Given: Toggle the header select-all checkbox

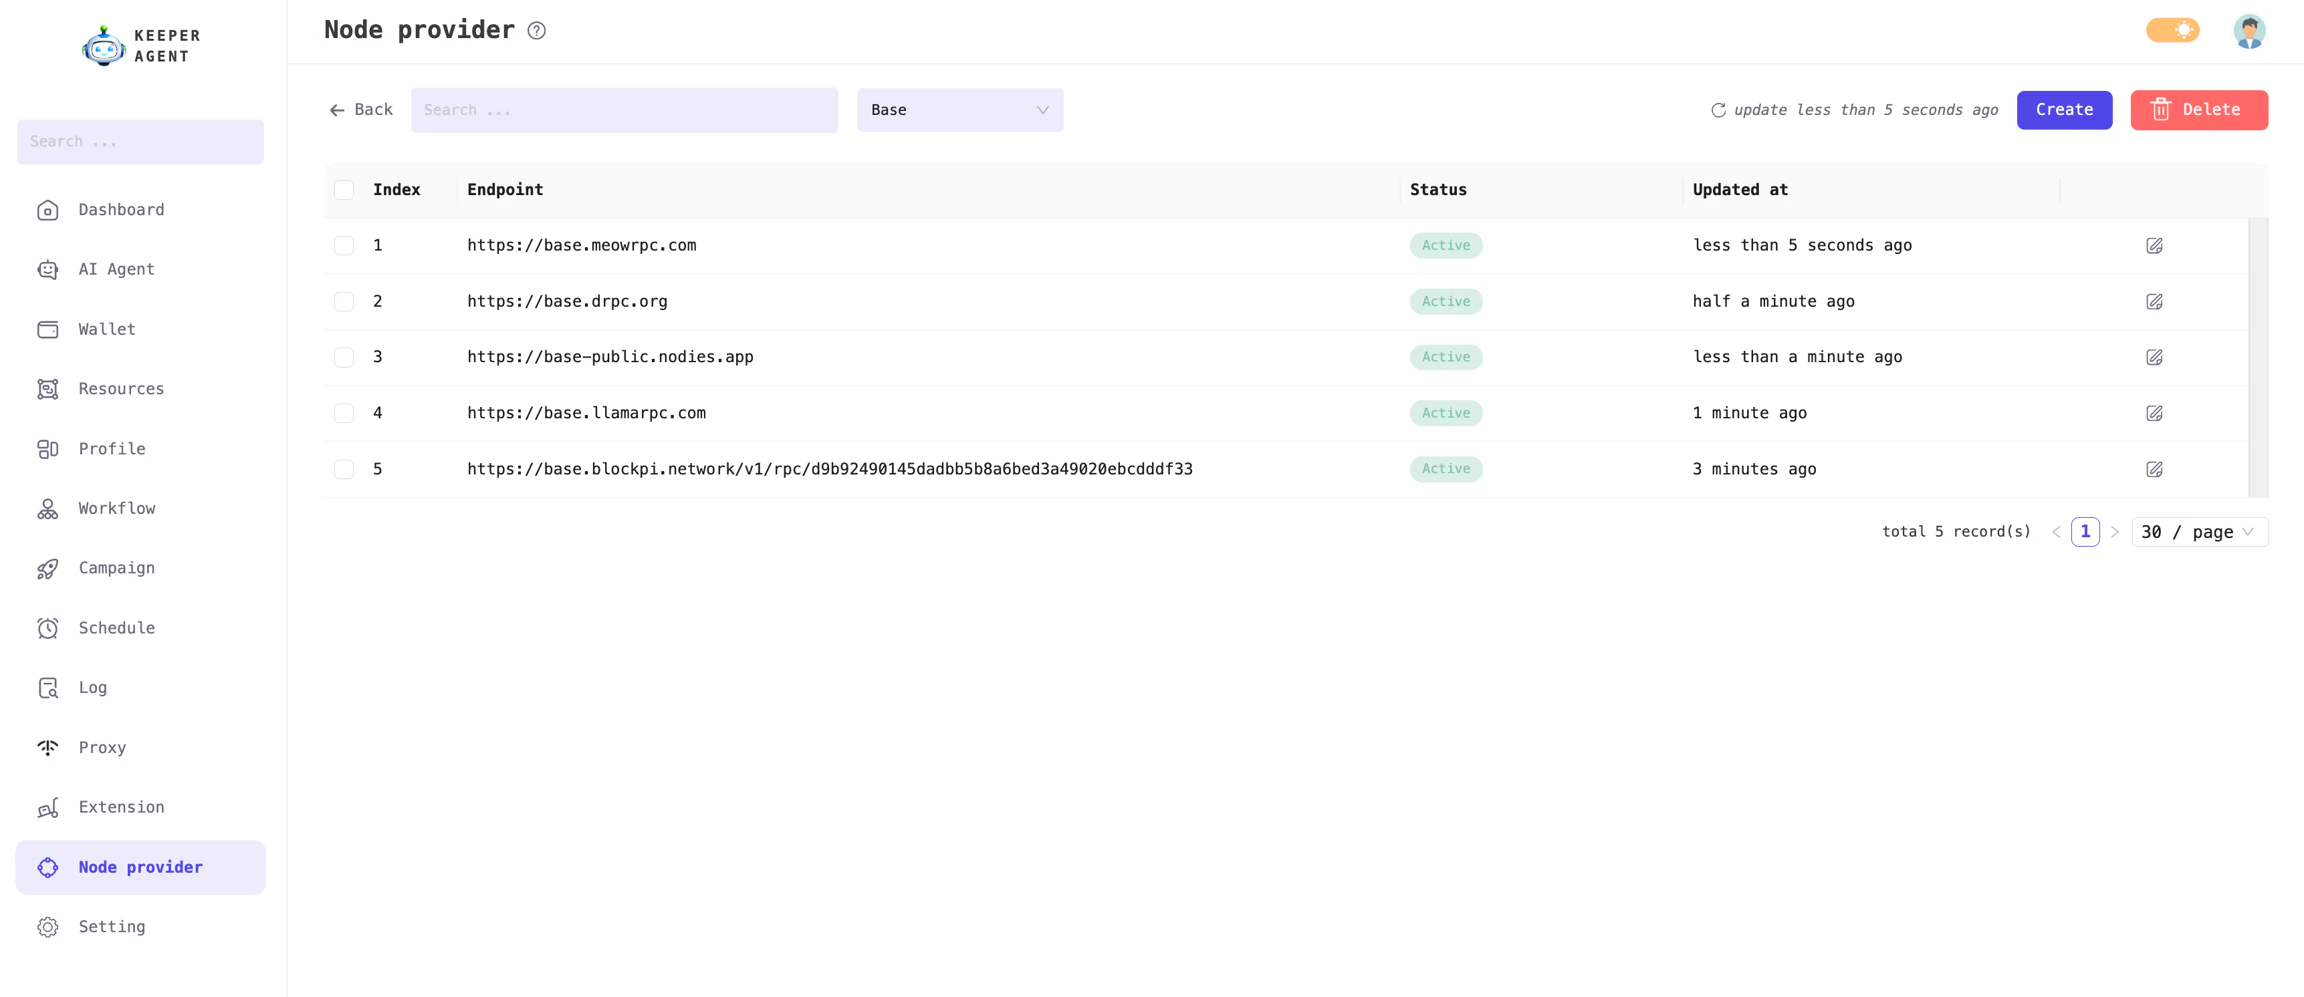Looking at the screenshot, I should (x=344, y=189).
